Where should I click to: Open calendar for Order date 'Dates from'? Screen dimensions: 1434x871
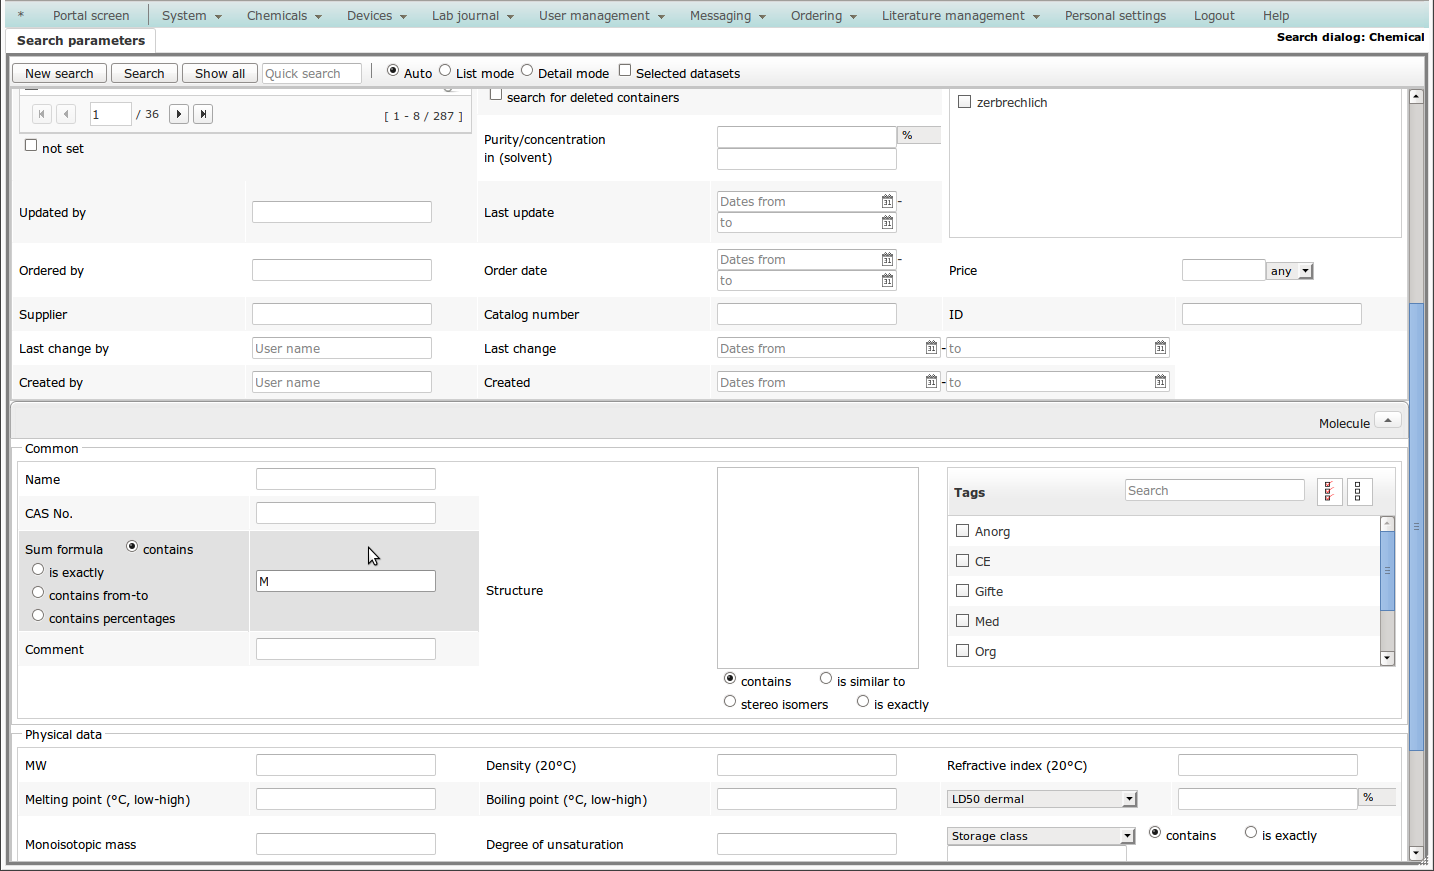click(887, 260)
